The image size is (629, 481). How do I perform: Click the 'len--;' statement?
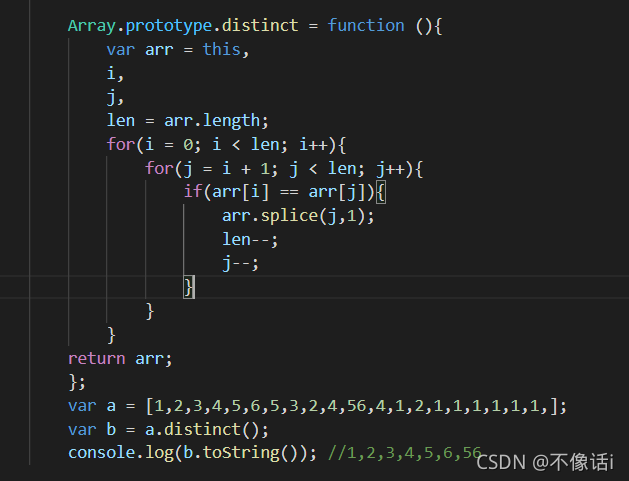[250, 239]
